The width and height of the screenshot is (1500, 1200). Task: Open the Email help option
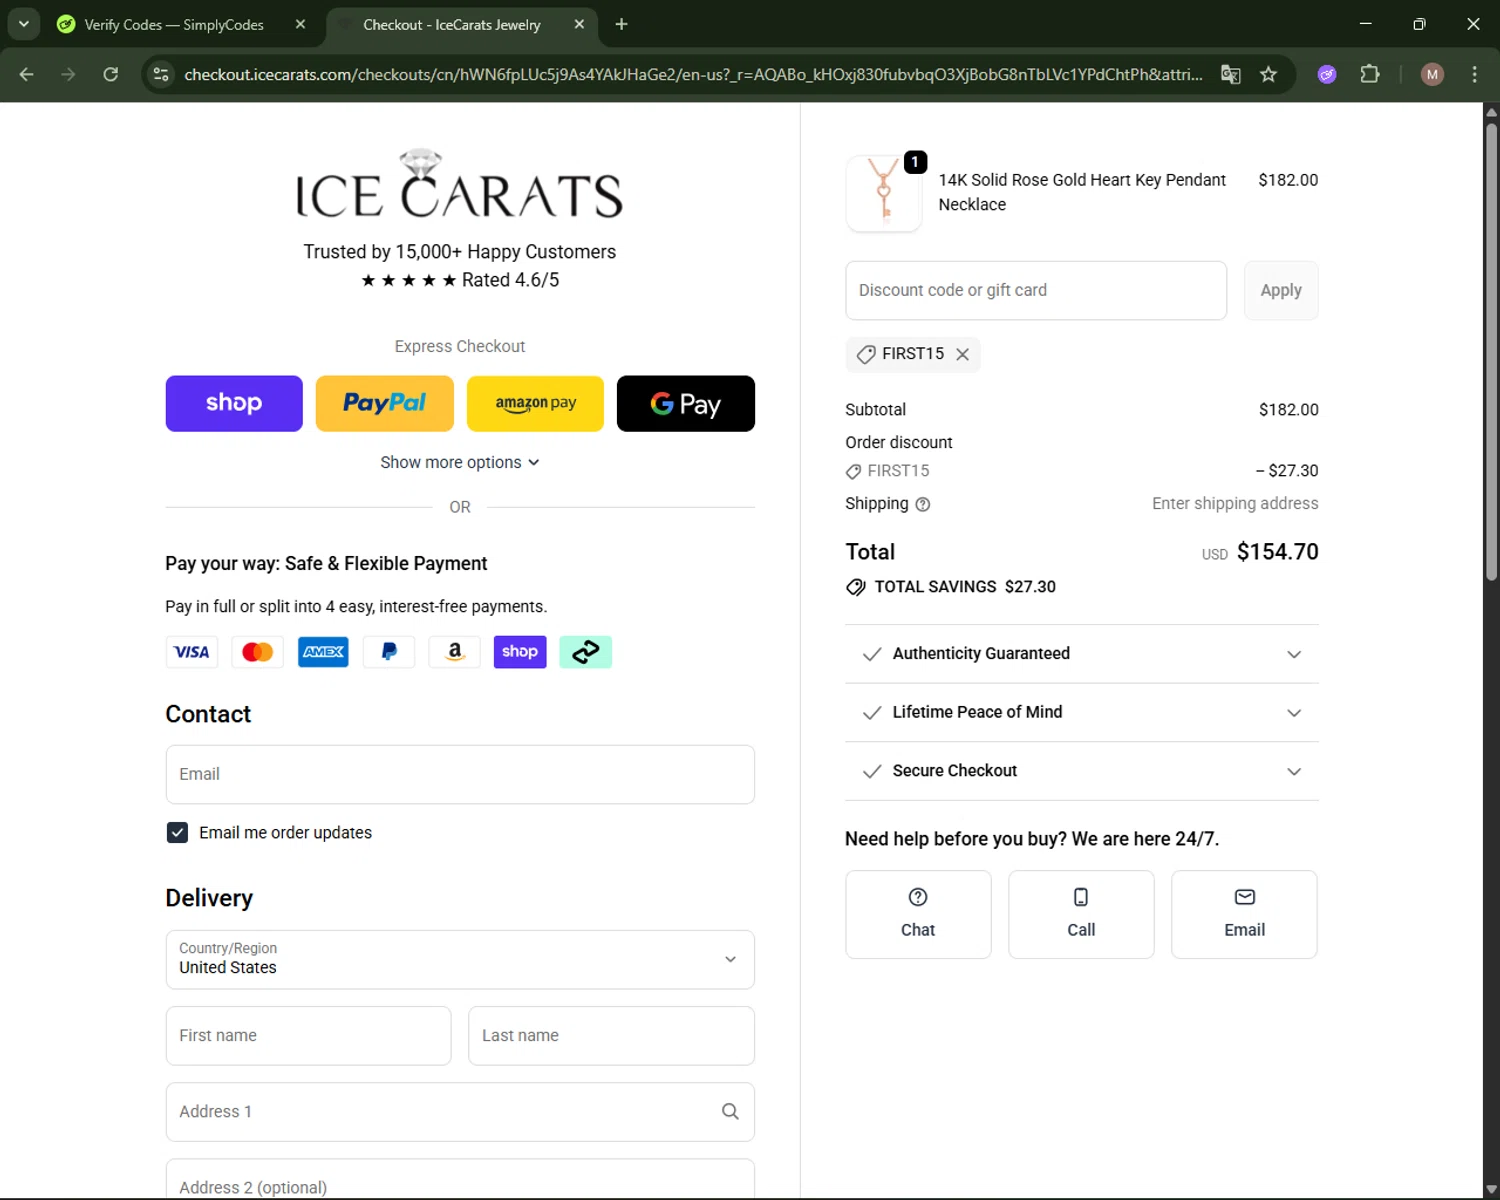pos(1244,915)
